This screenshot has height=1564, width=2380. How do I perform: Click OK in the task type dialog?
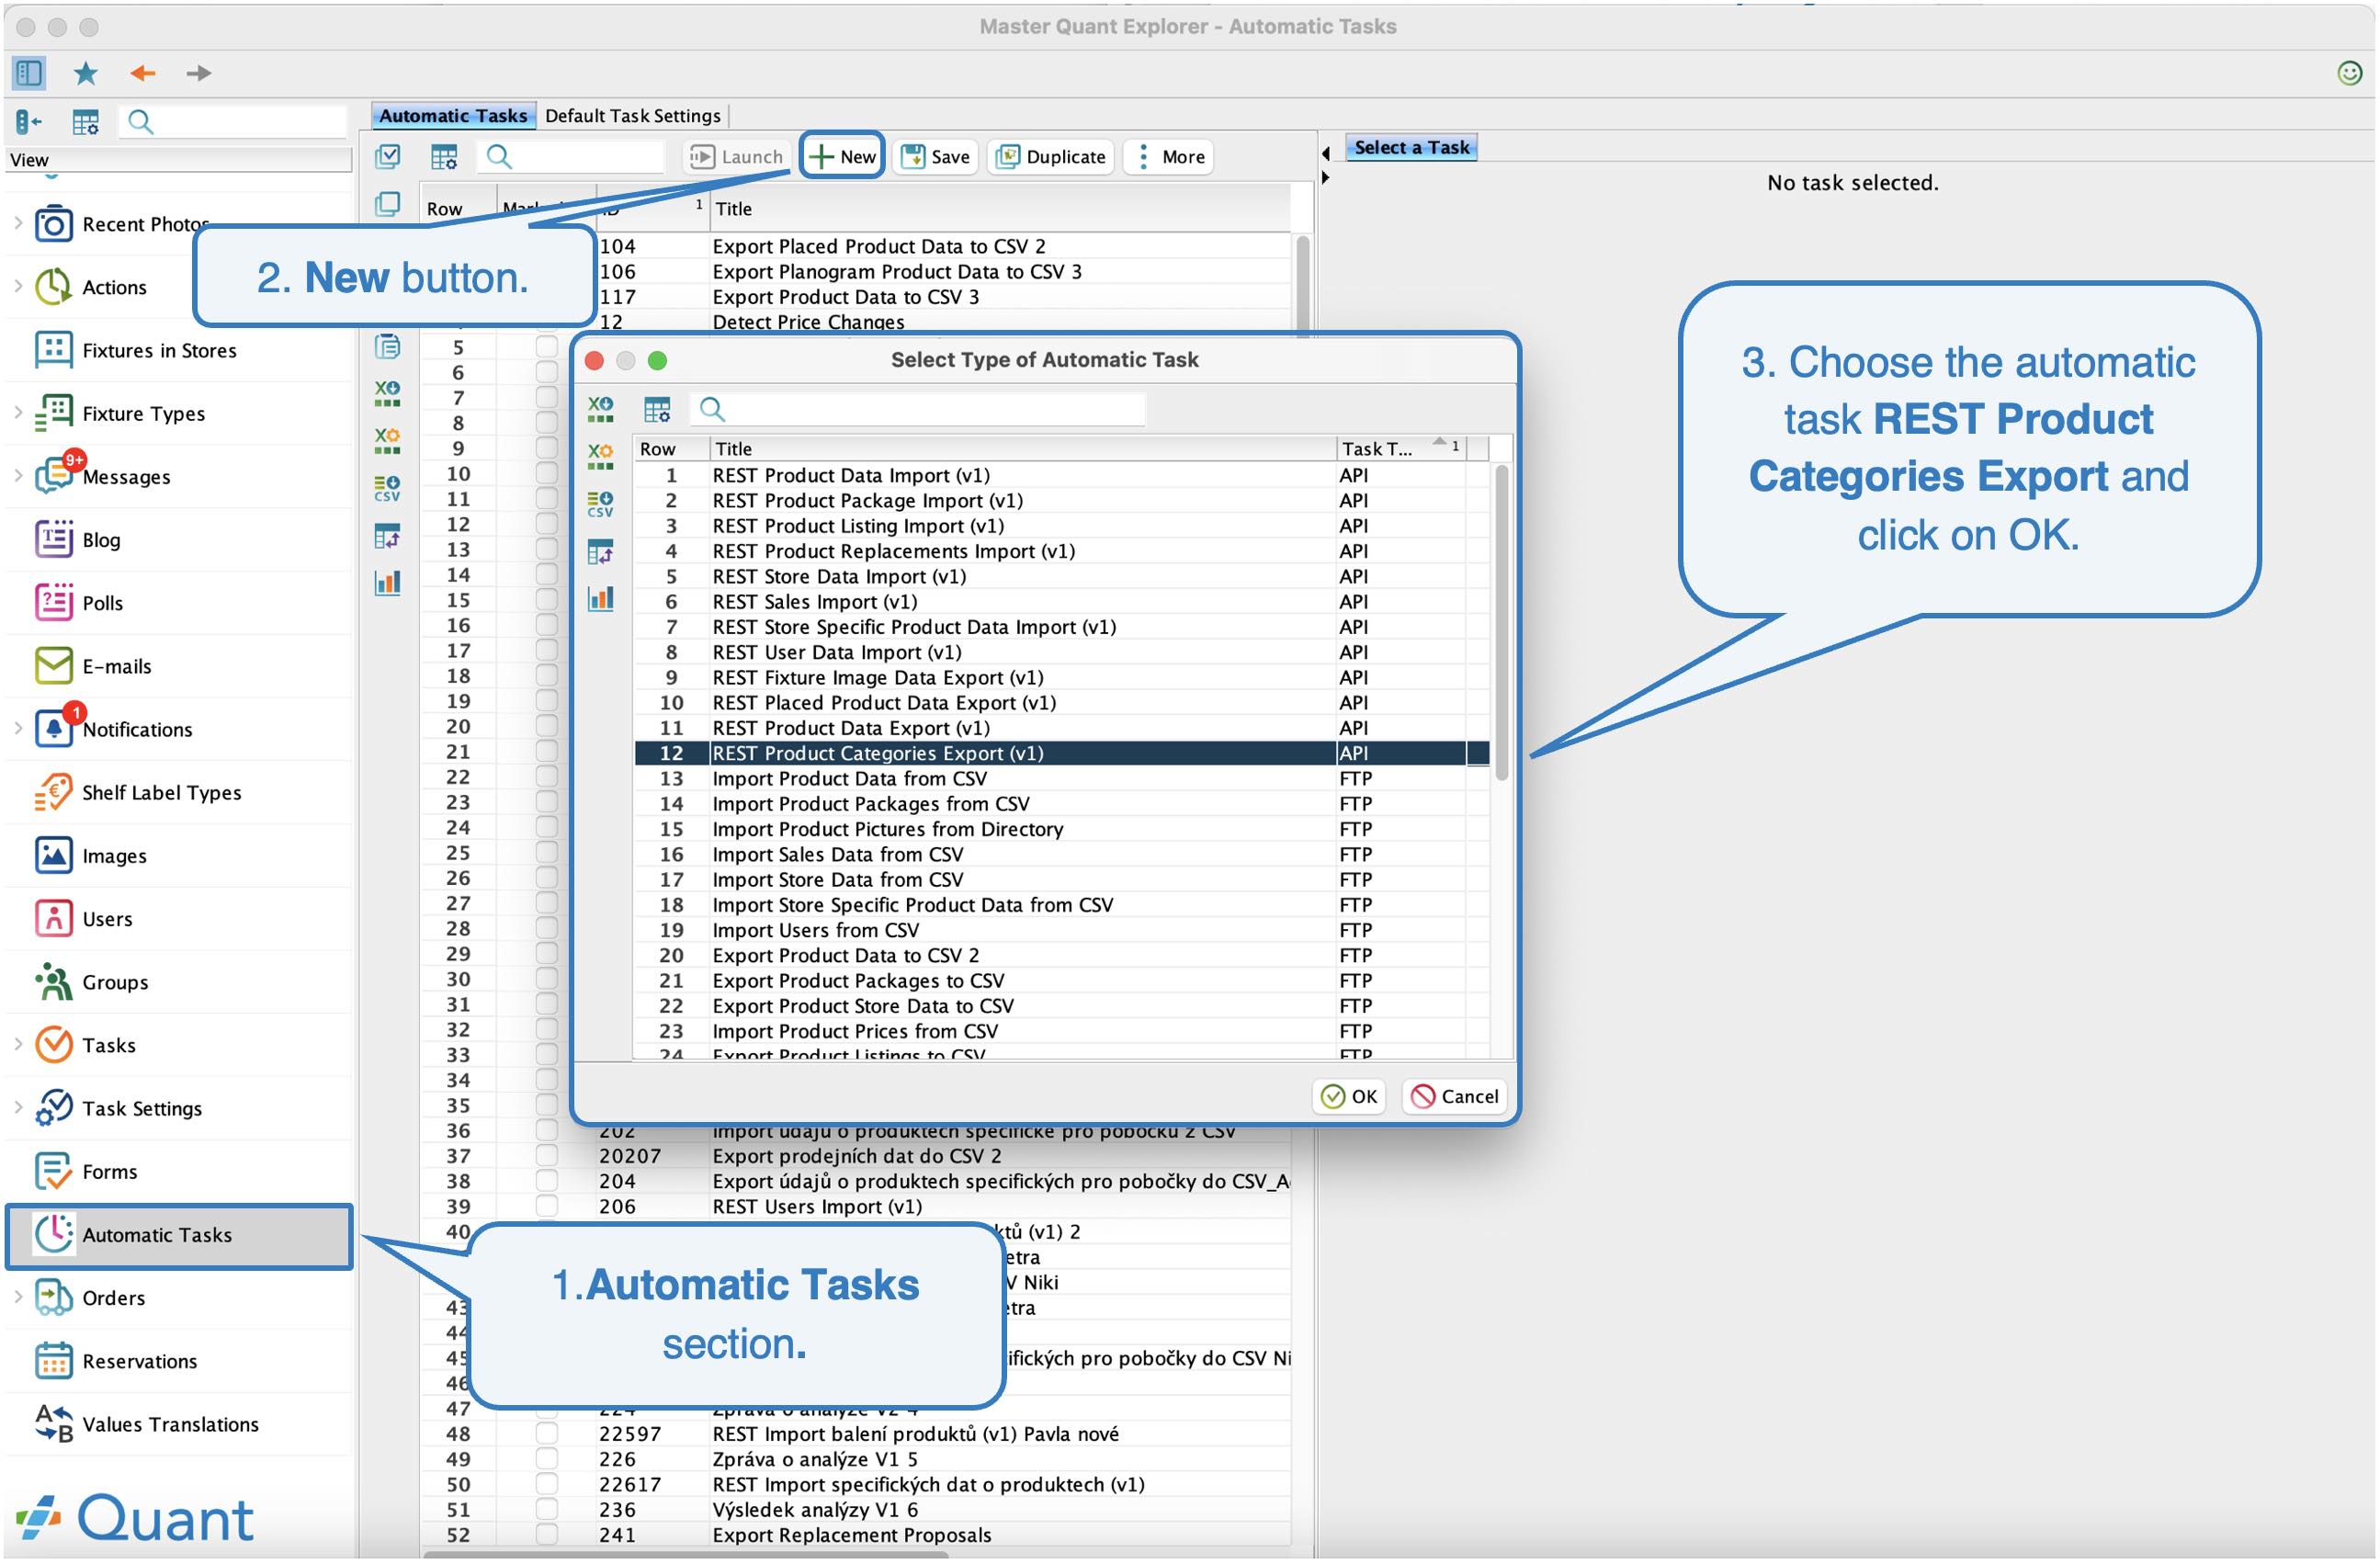pos(1349,1097)
